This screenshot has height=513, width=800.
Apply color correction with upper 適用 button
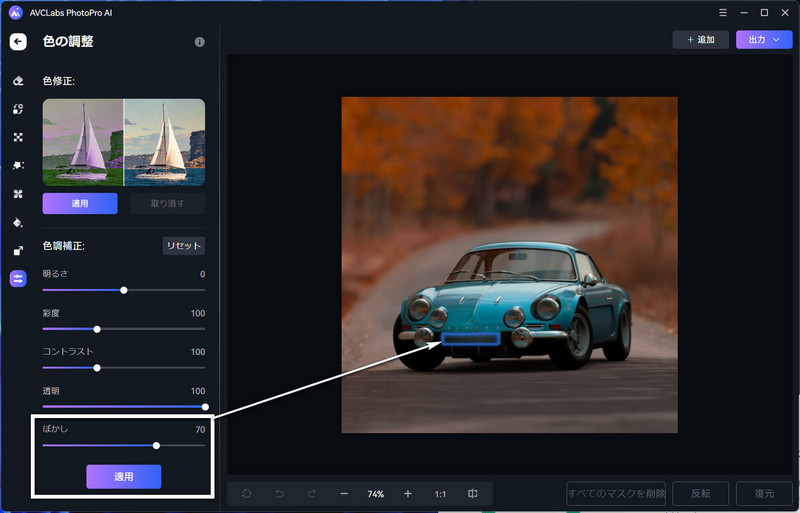(80, 203)
